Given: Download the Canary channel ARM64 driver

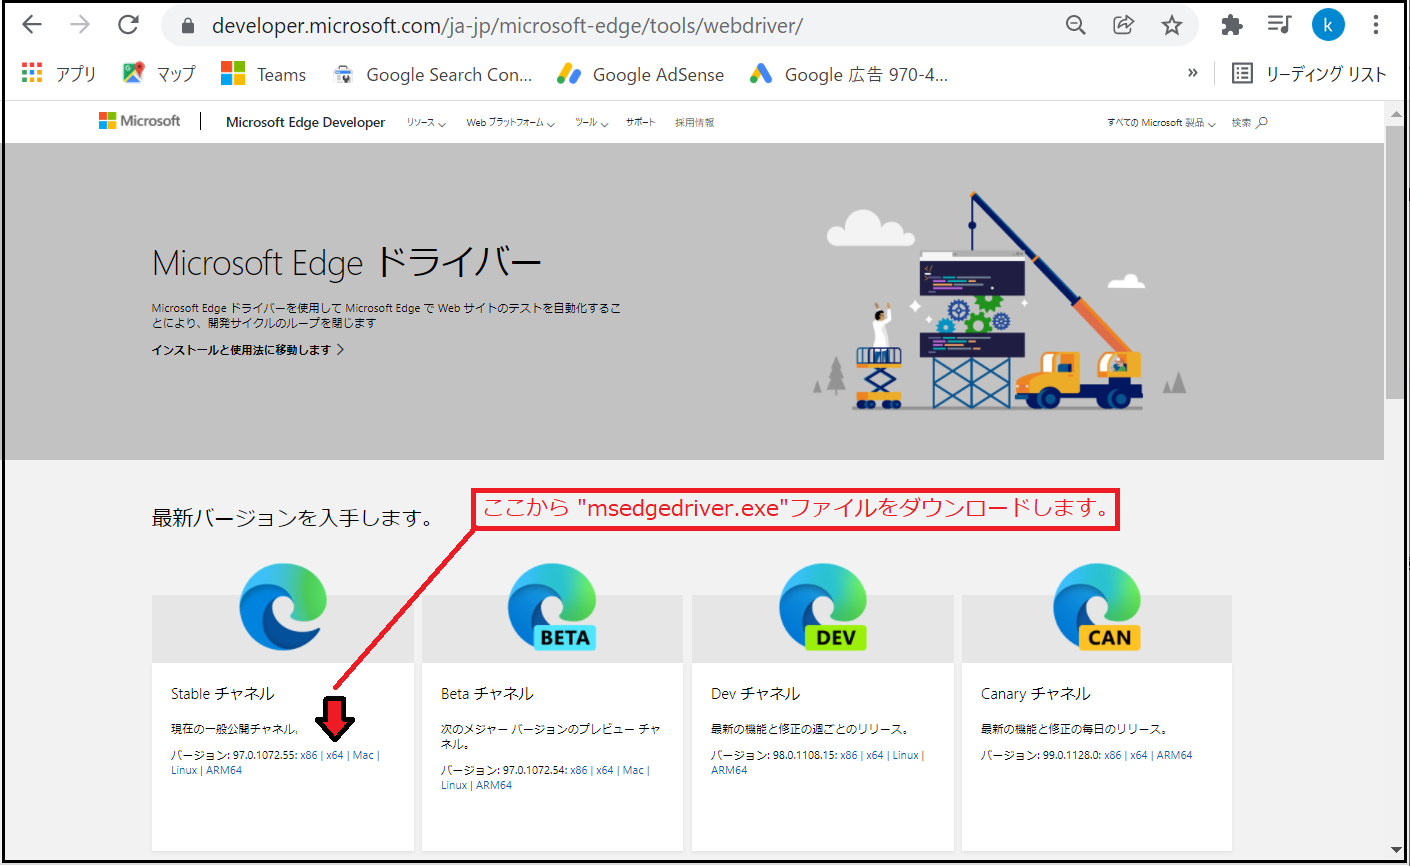Looking at the screenshot, I should tap(1174, 755).
